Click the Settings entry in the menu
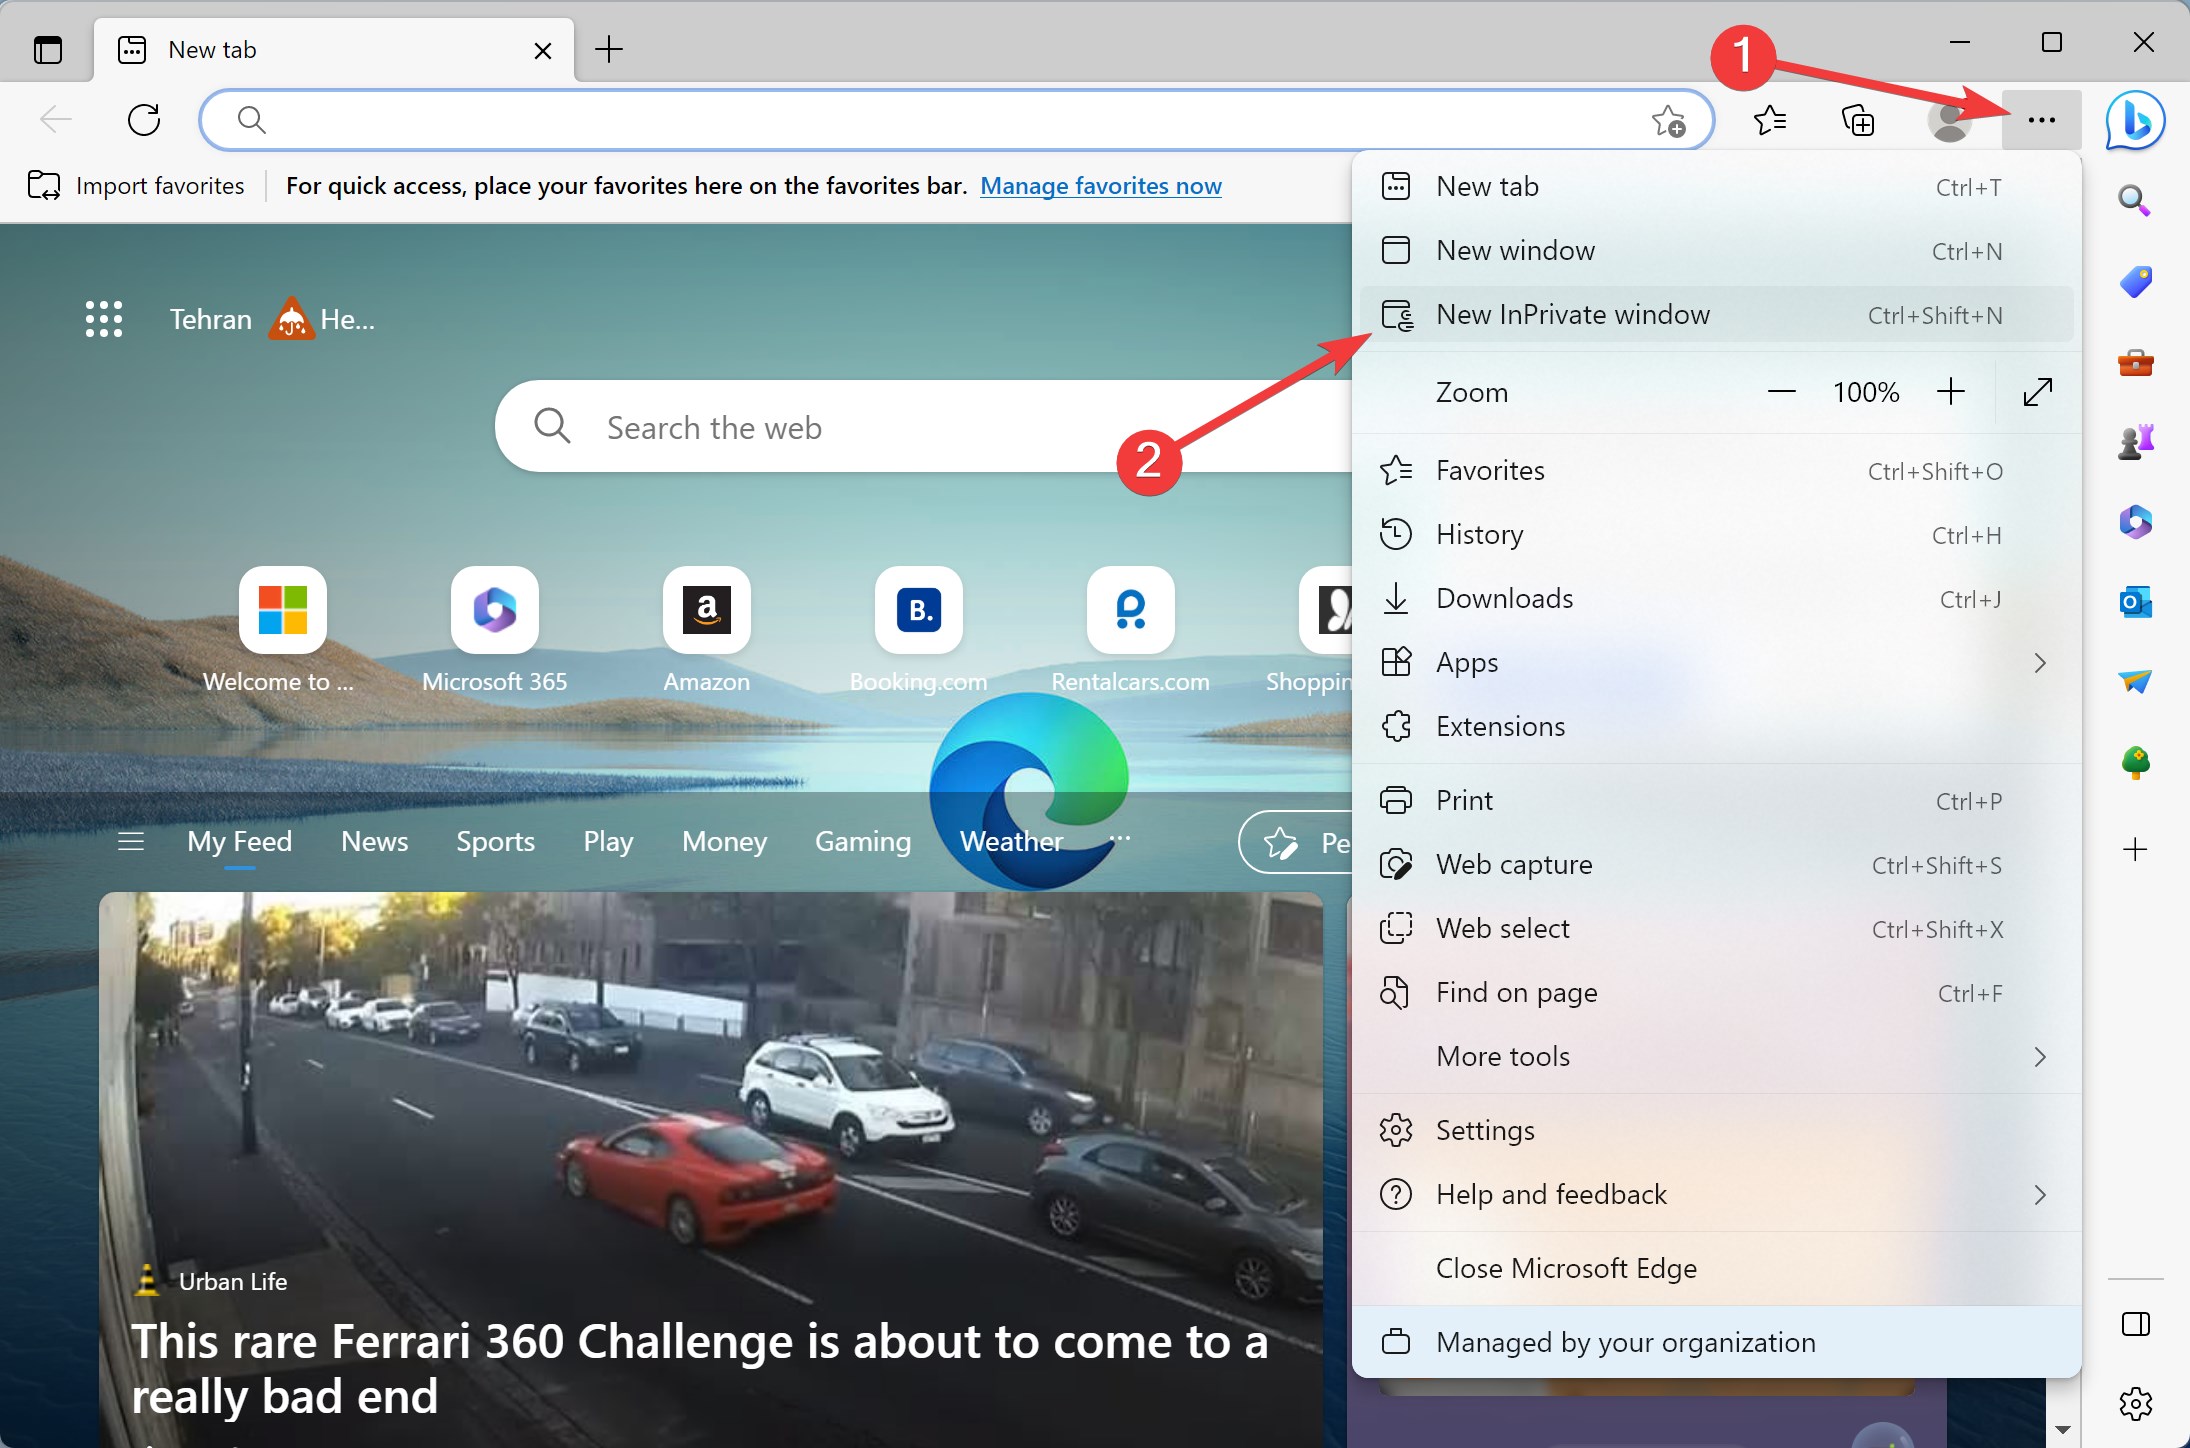The height and width of the screenshot is (1448, 2190). tap(1484, 1130)
